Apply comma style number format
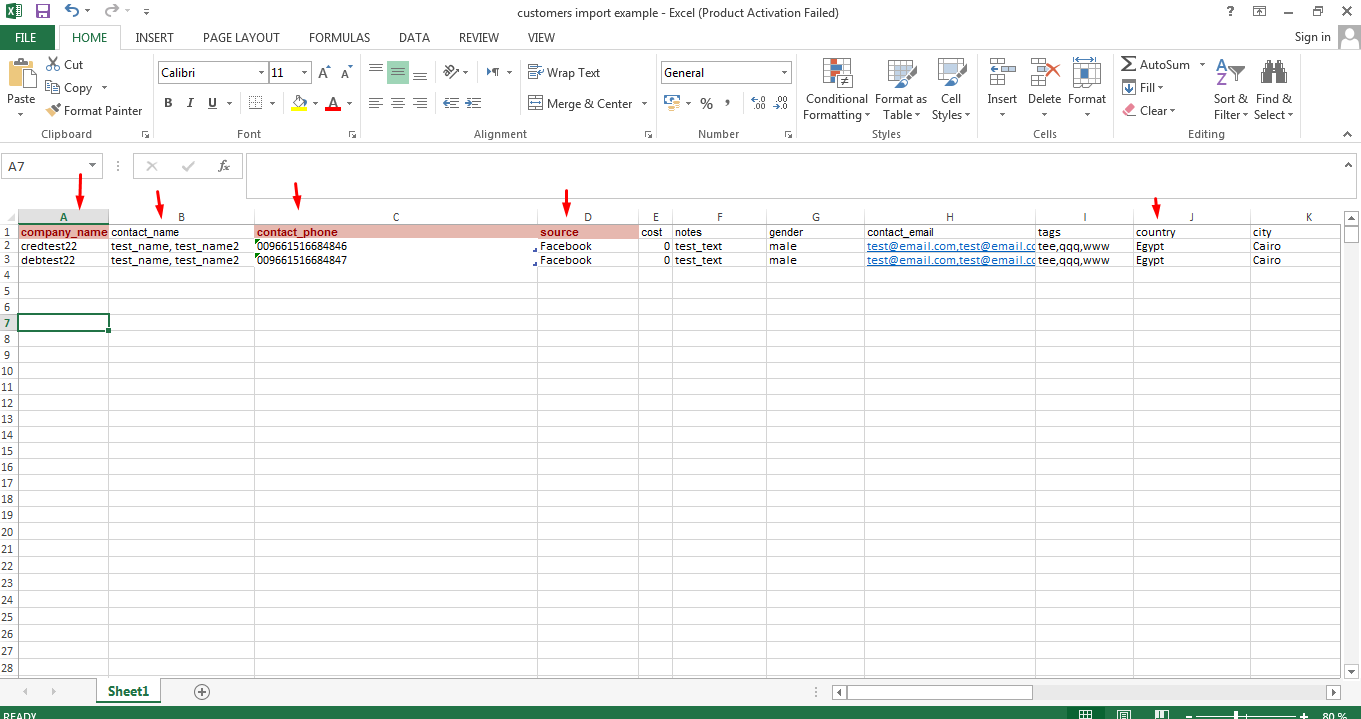Image resolution: width=1361 pixels, height=719 pixels. tap(728, 103)
